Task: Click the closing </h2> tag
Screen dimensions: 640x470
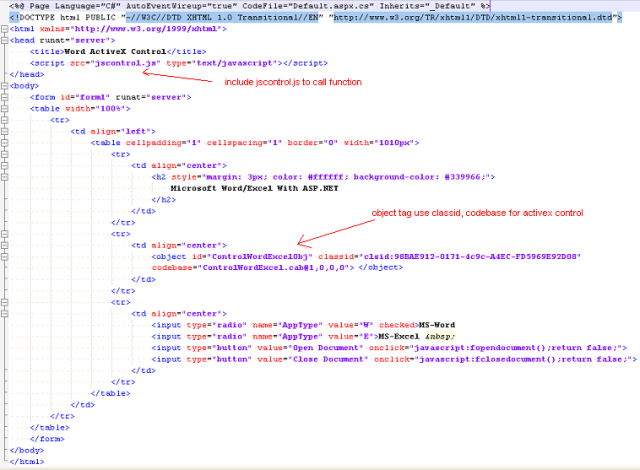Action: point(164,200)
